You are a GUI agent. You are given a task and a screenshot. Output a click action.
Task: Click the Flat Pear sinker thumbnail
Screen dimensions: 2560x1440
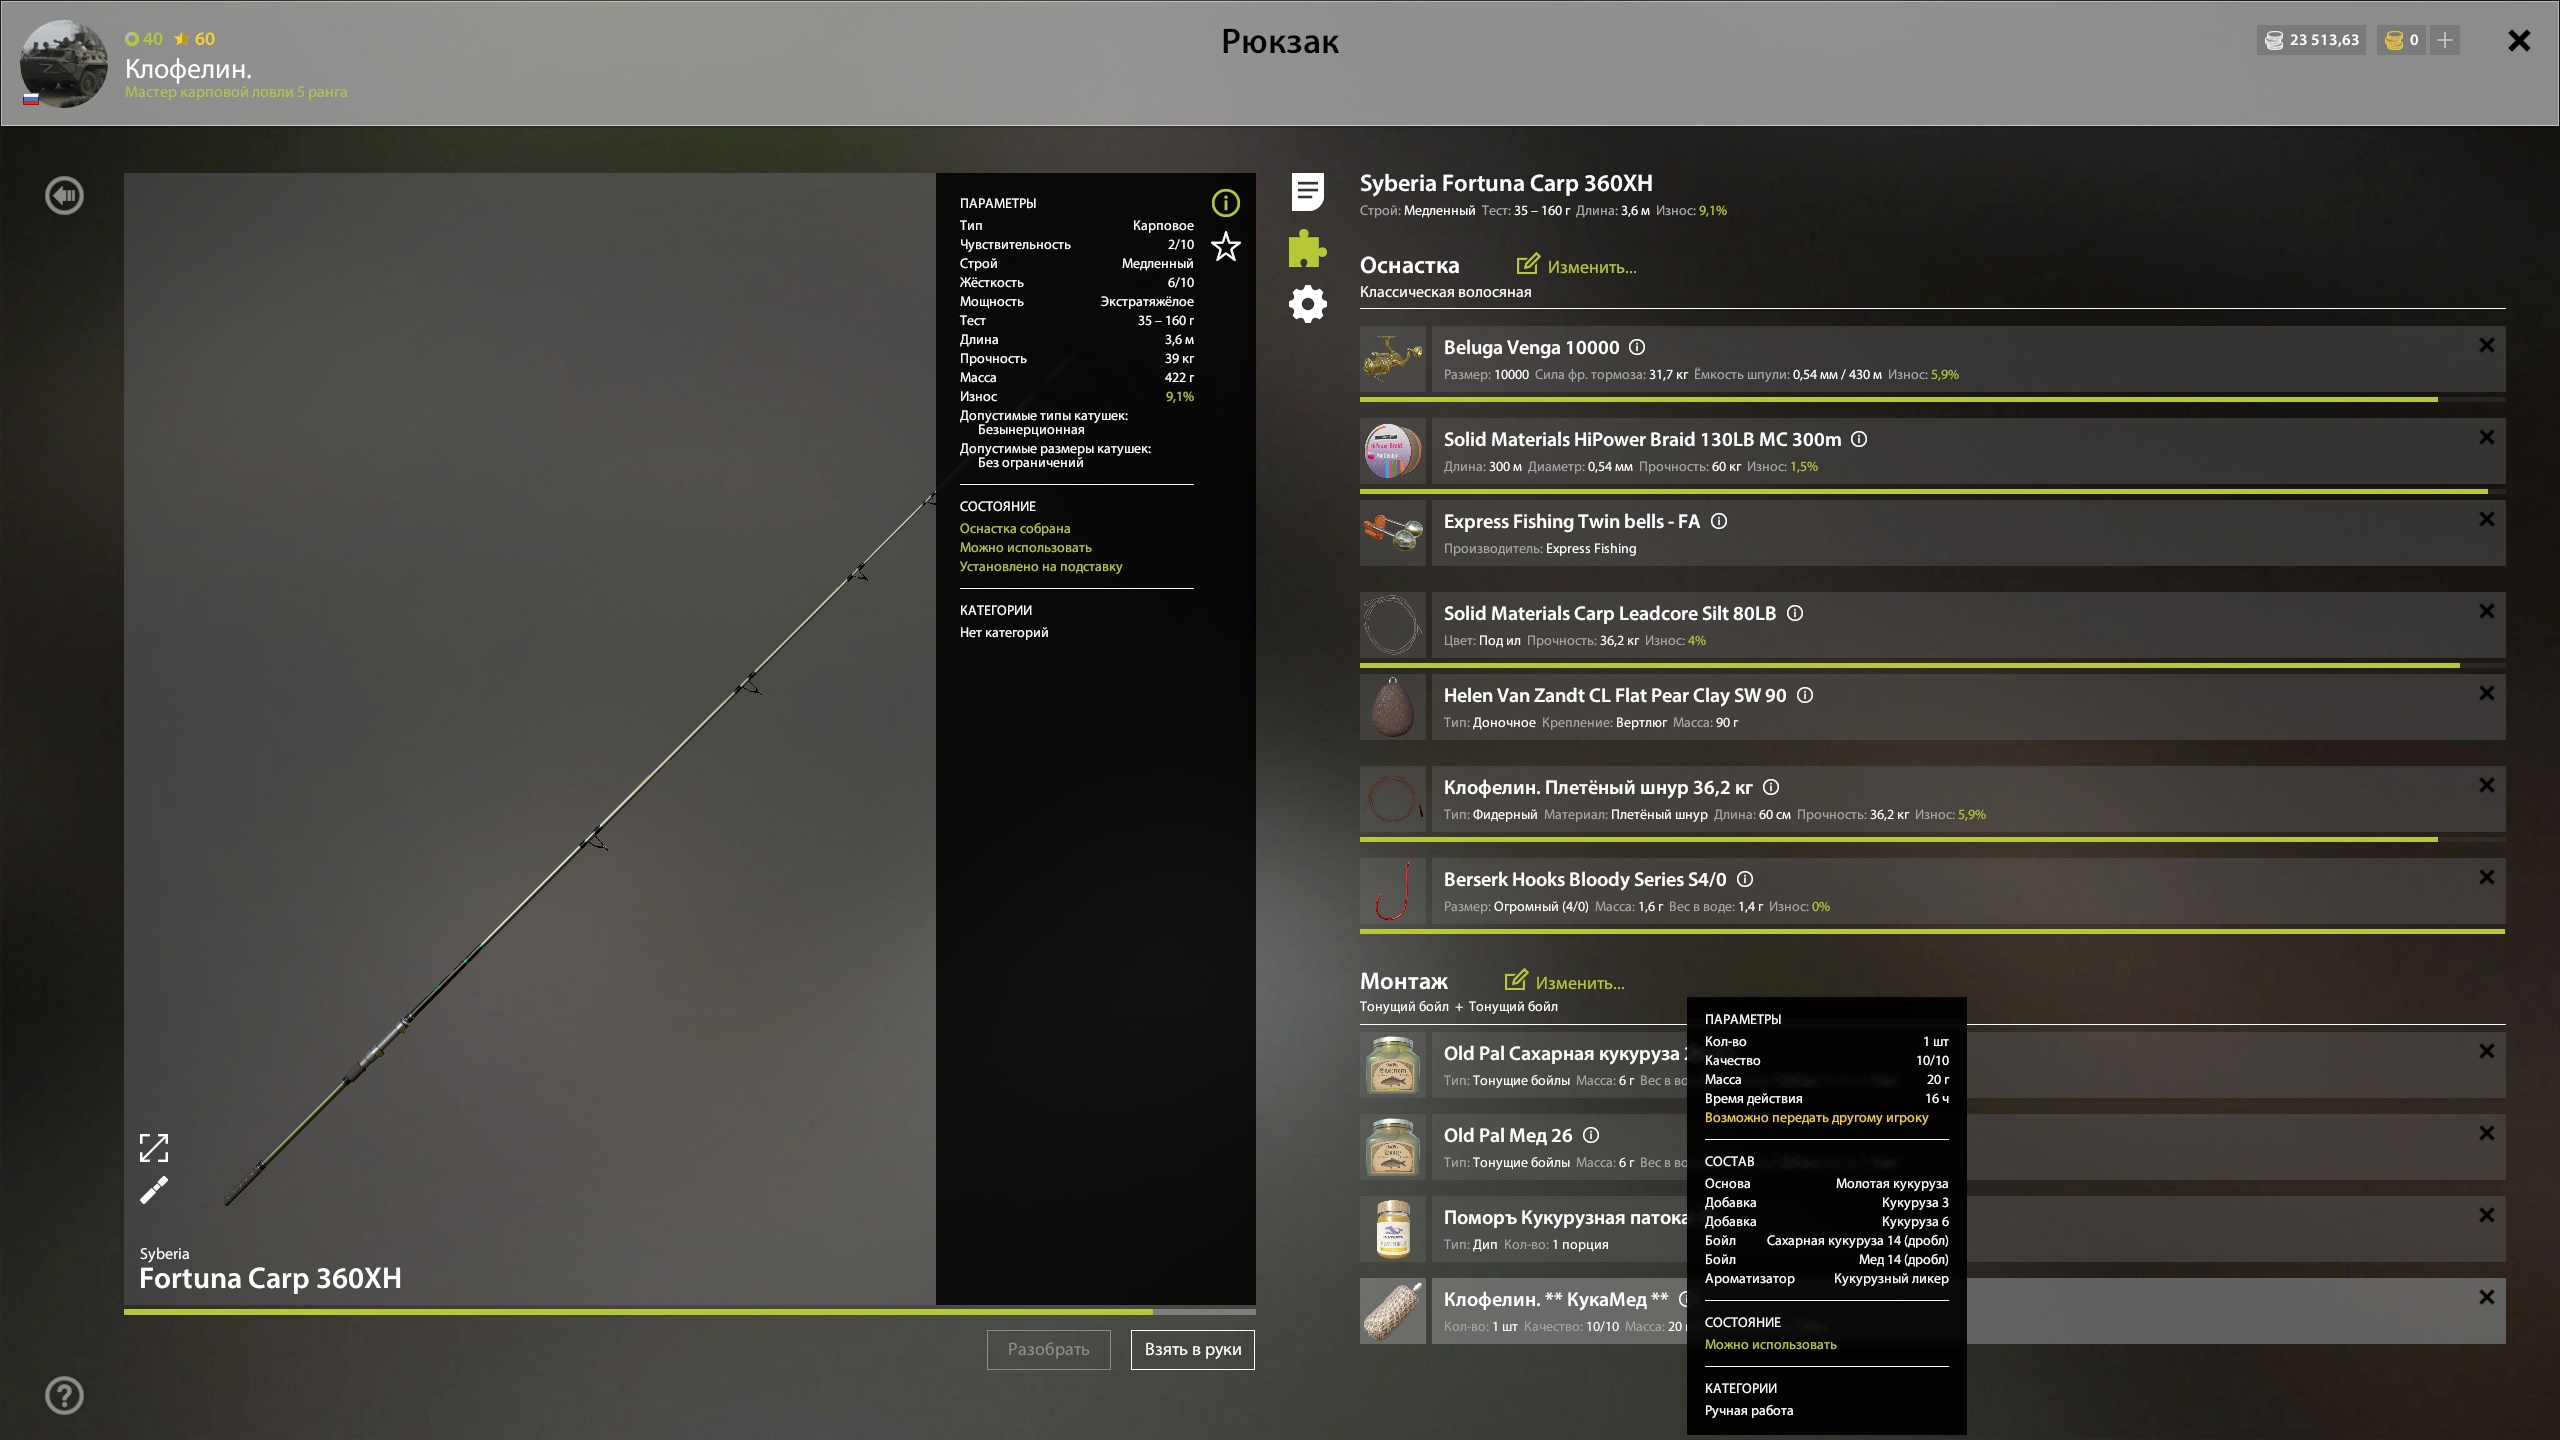tap(1392, 707)
